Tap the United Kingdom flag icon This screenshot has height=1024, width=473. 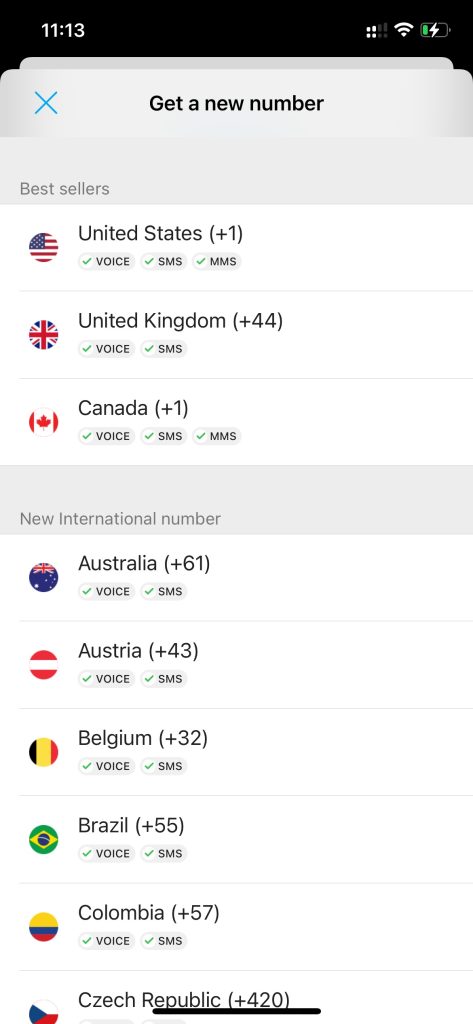coord(44,335)
